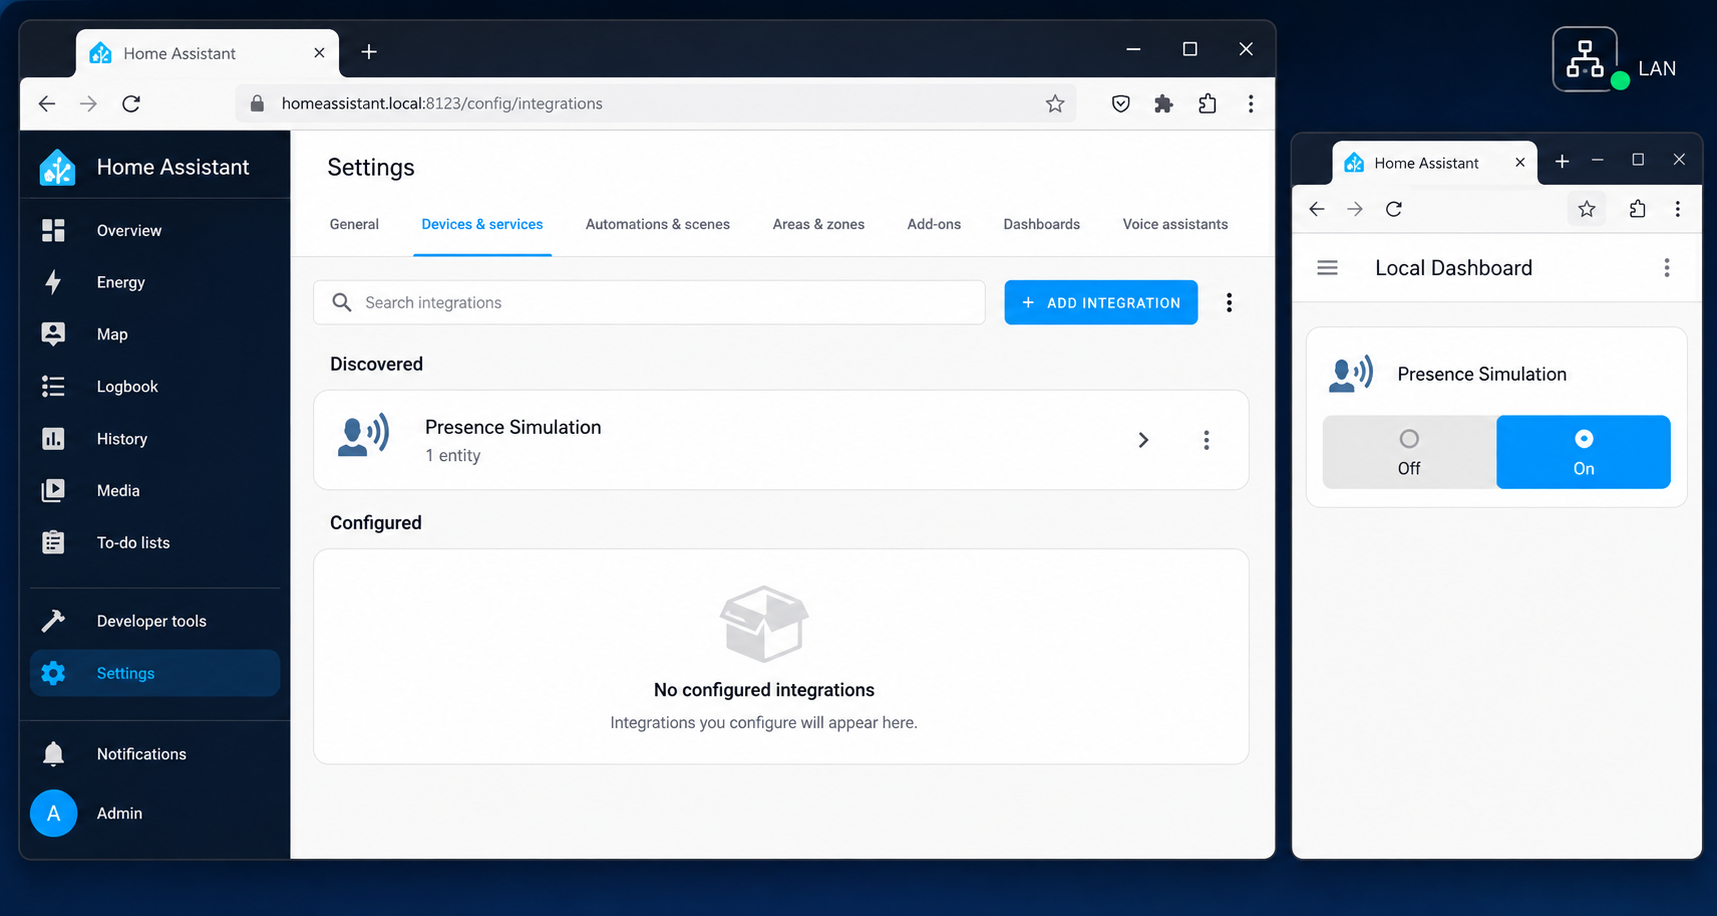The width and height of the screenshot is (1717, 916).
Task: Bookmark the integrations page with the star
Action: (1055, 103)
